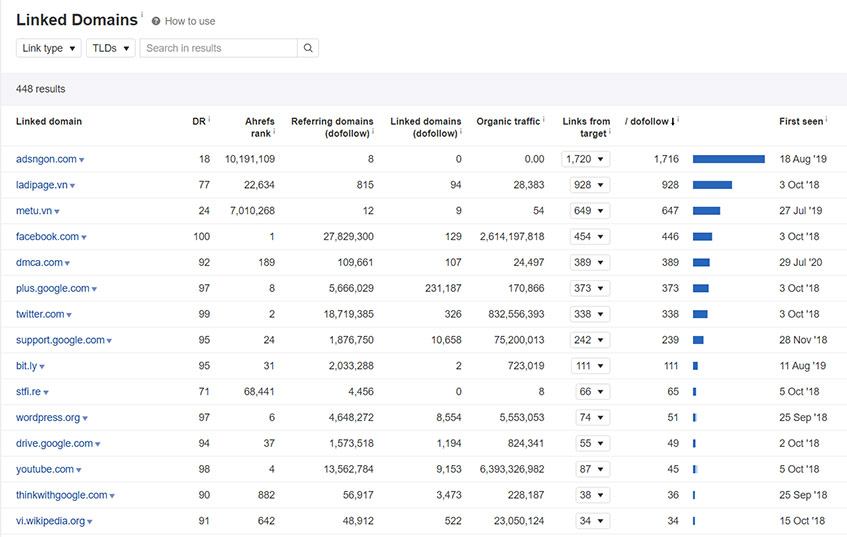Expand the 454 links dropdown for facebook.com

590,237
